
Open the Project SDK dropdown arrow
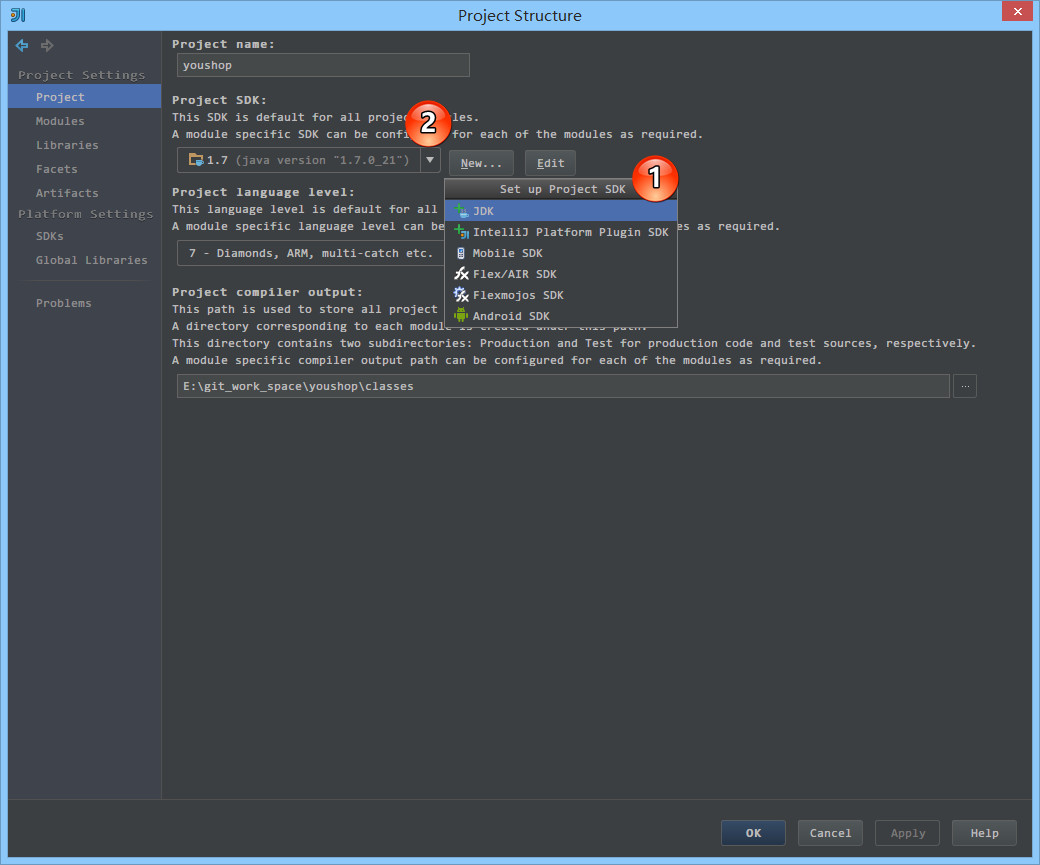429,160
